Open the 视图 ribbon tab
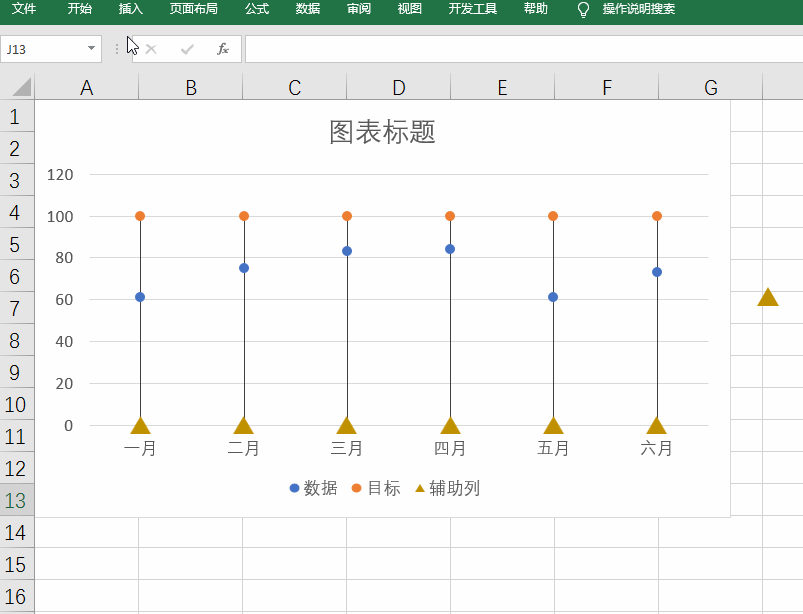 [410, 9]
